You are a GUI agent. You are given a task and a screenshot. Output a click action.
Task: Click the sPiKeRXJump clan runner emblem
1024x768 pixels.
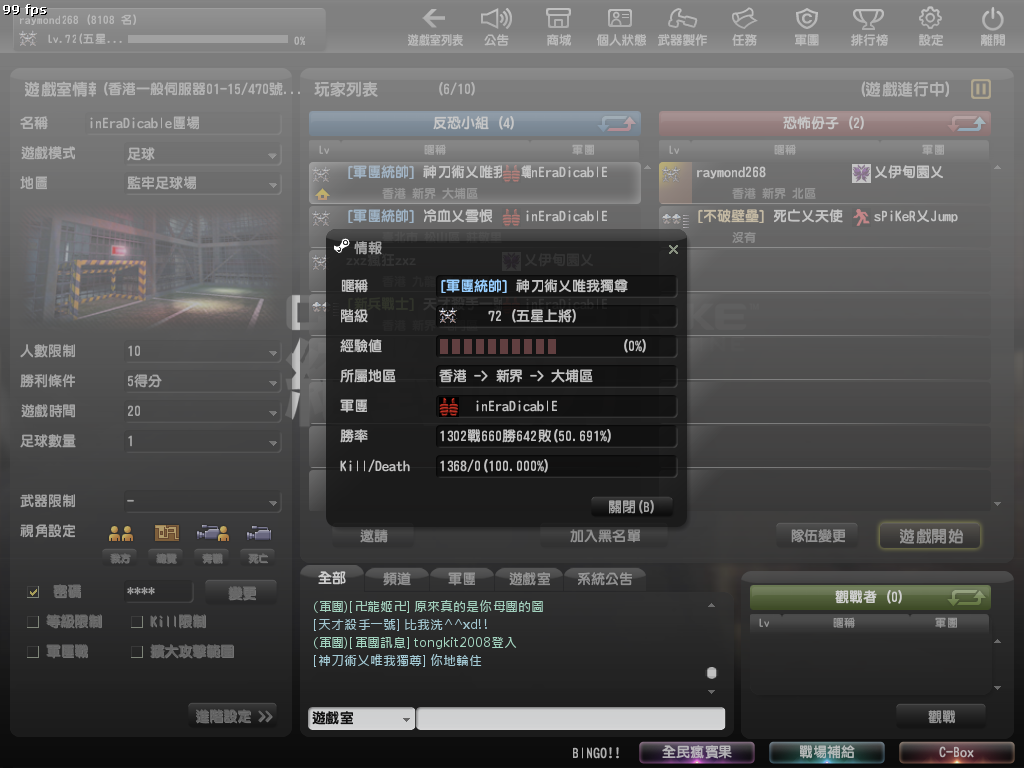861,217
